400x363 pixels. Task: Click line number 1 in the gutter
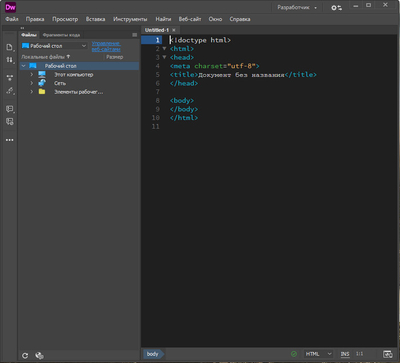tap(158, 40)
